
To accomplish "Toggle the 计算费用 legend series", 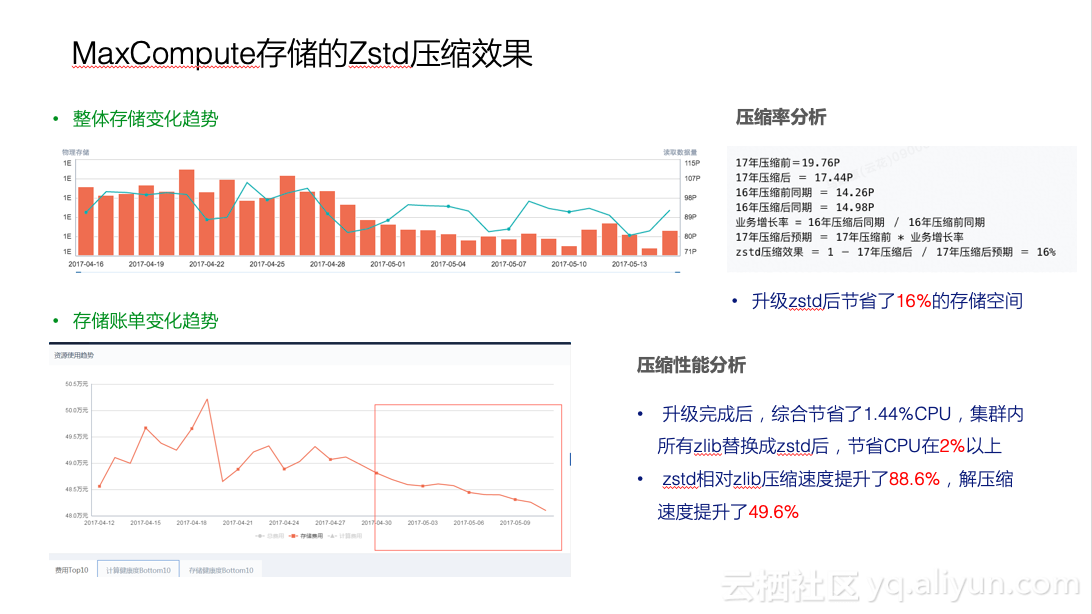I will pos(345,536).
